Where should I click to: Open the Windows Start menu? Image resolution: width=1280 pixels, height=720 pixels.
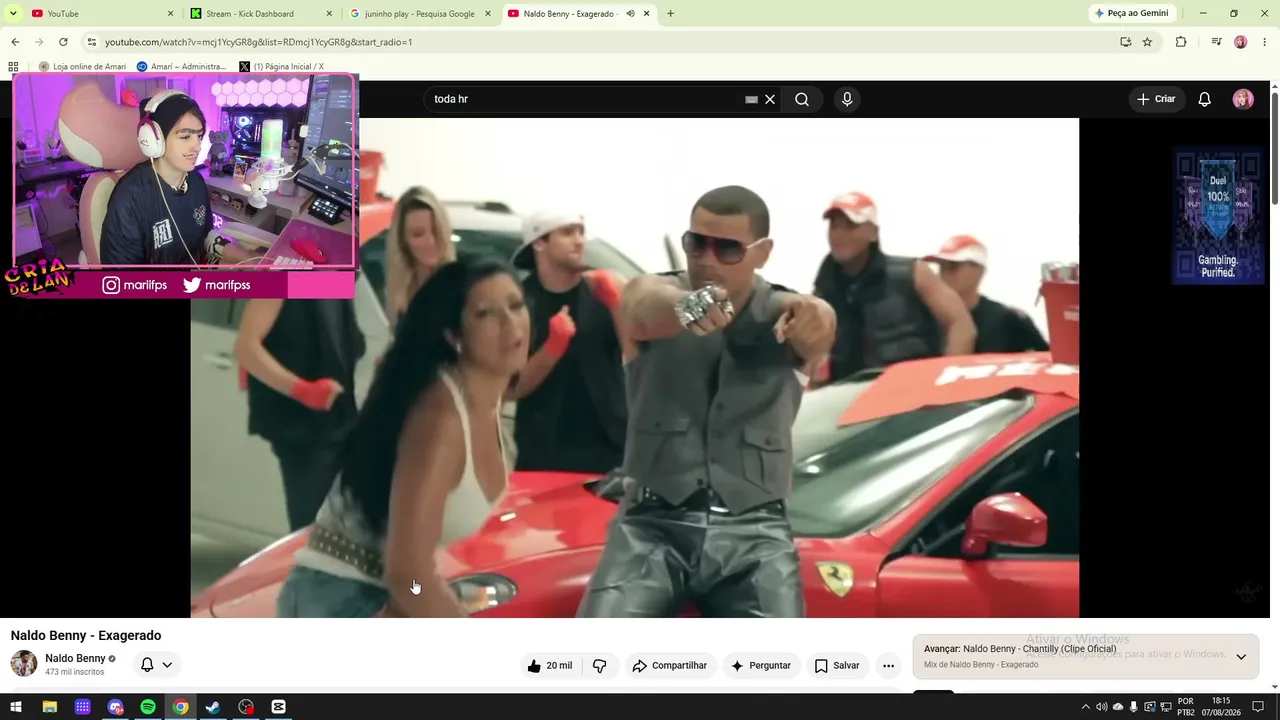(x=16, y=707)
